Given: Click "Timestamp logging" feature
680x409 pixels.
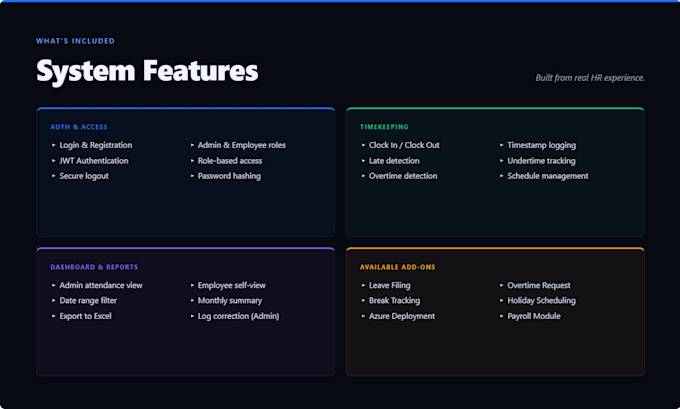Looking at the screenshot, I should pos(542,145).
